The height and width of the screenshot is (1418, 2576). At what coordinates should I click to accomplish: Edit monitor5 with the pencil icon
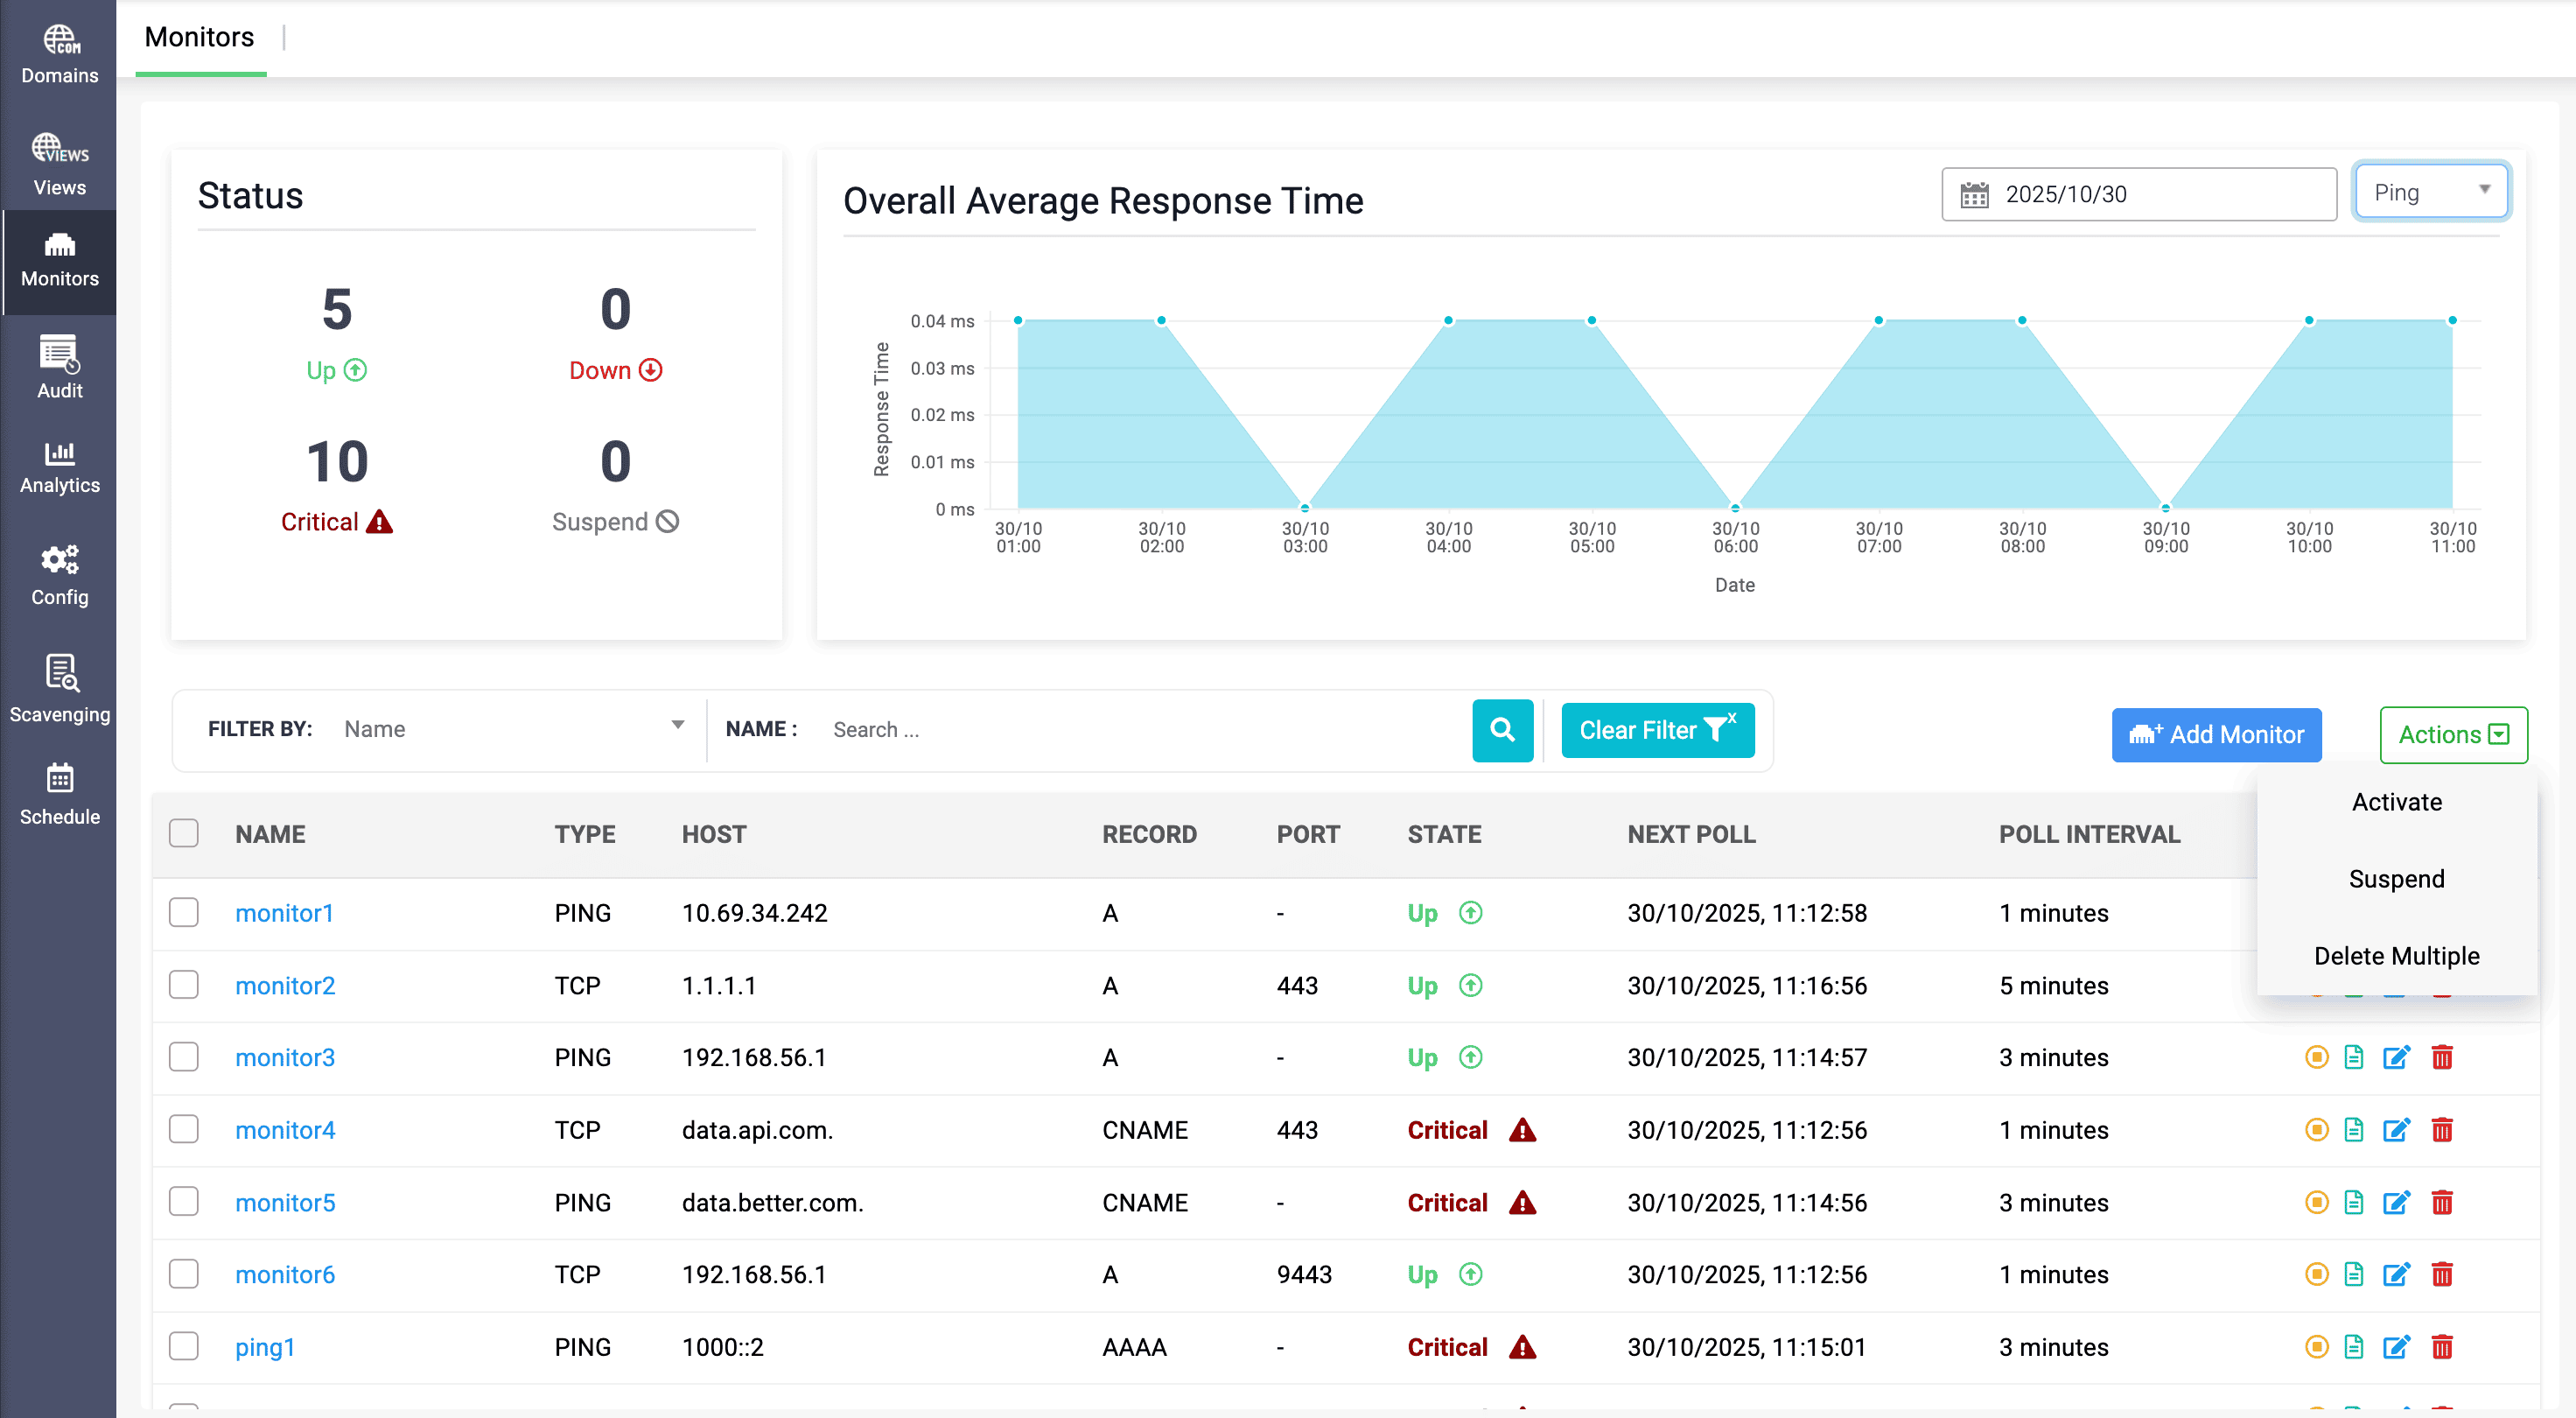pos(2395,1202)
